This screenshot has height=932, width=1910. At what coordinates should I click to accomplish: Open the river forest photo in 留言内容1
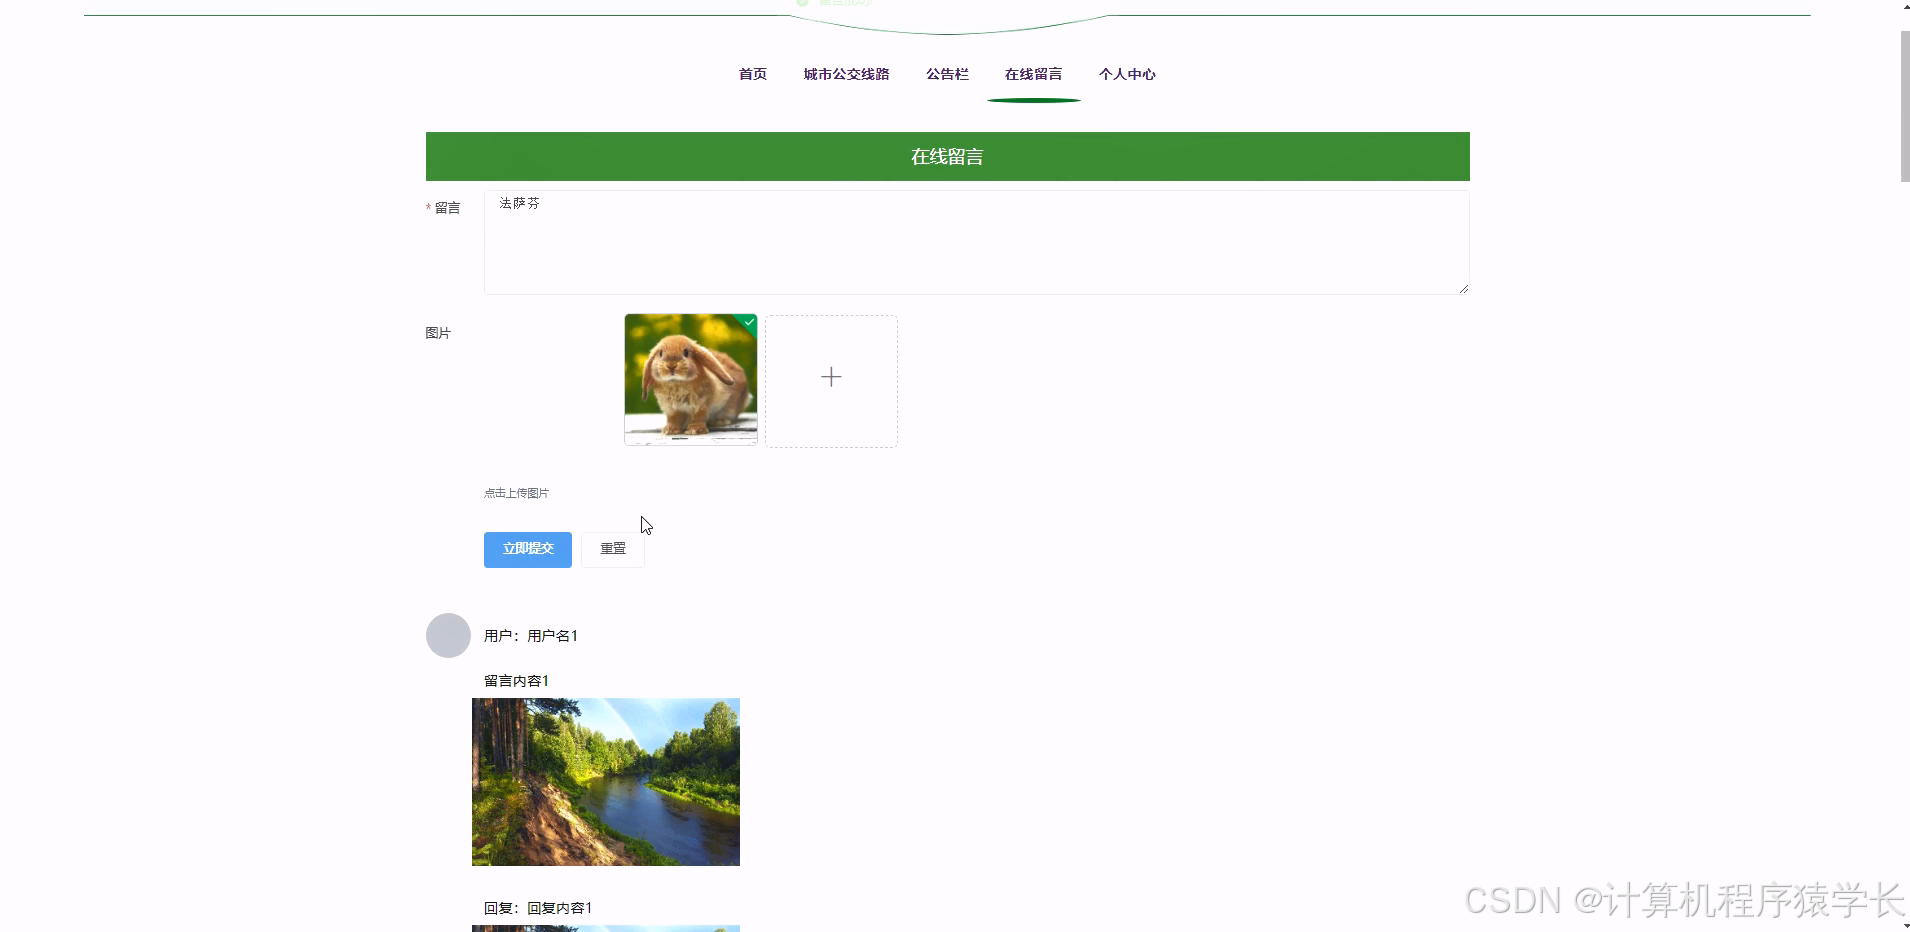[606, 782]
